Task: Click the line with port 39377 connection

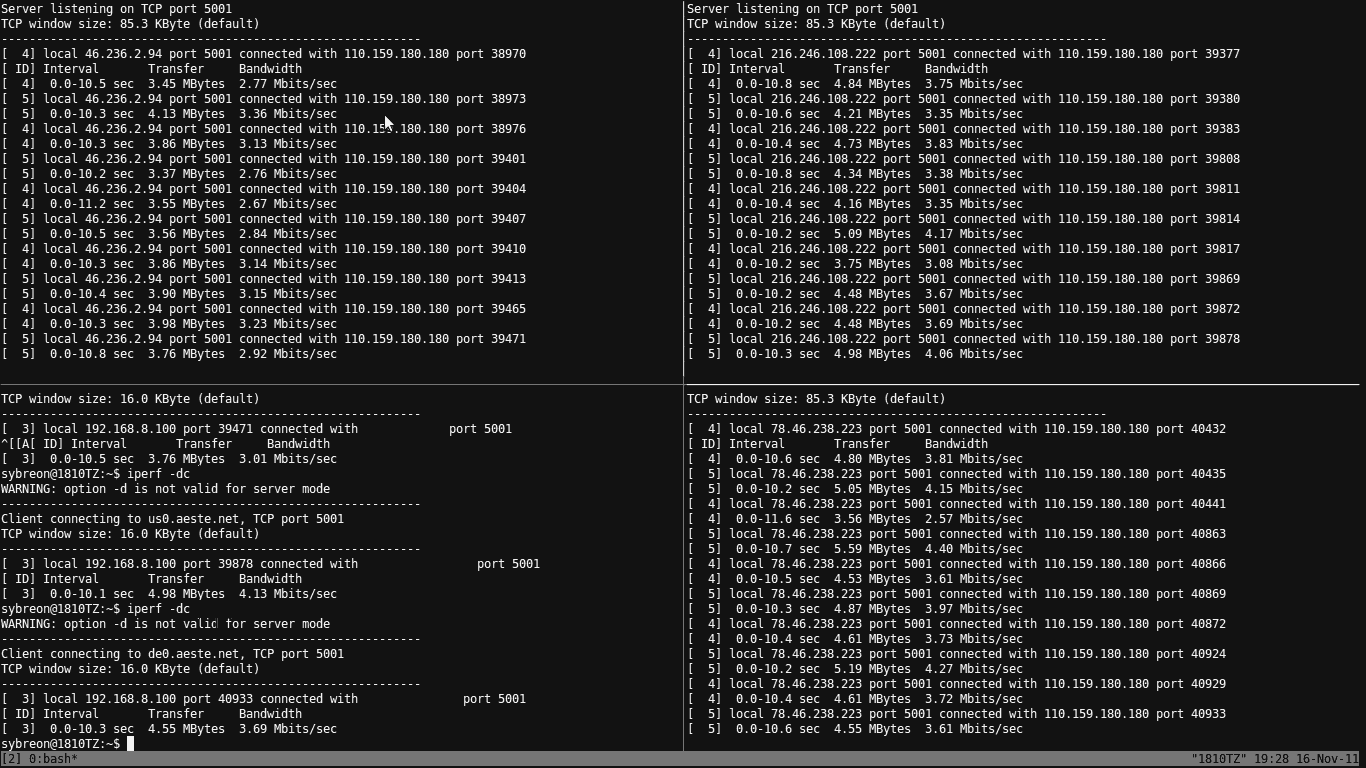Action: 963,54
